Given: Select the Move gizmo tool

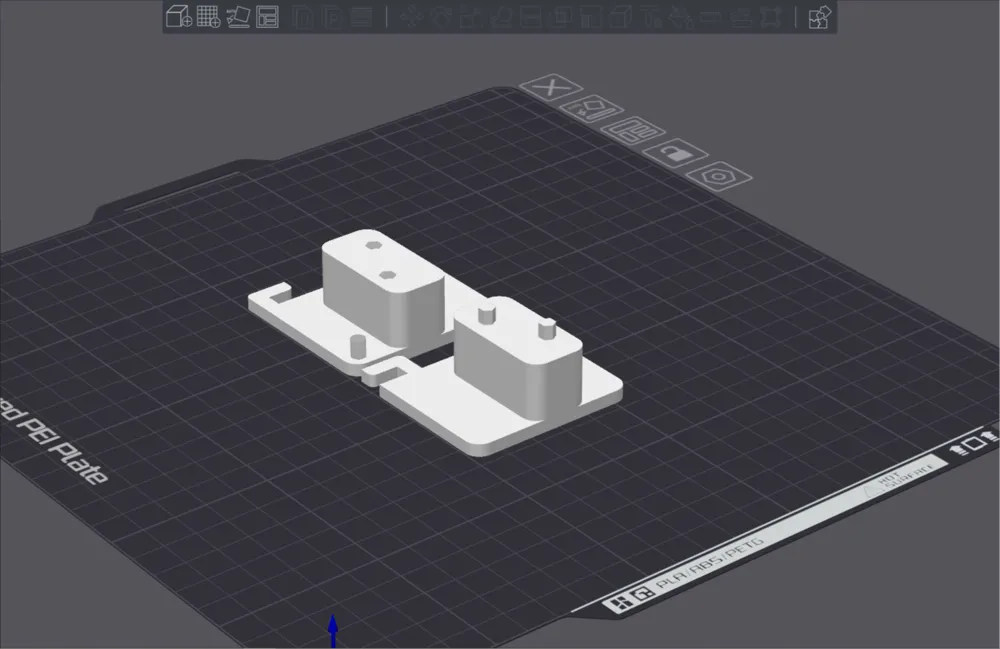Looking at the screenshot, I should pos(411,17).
